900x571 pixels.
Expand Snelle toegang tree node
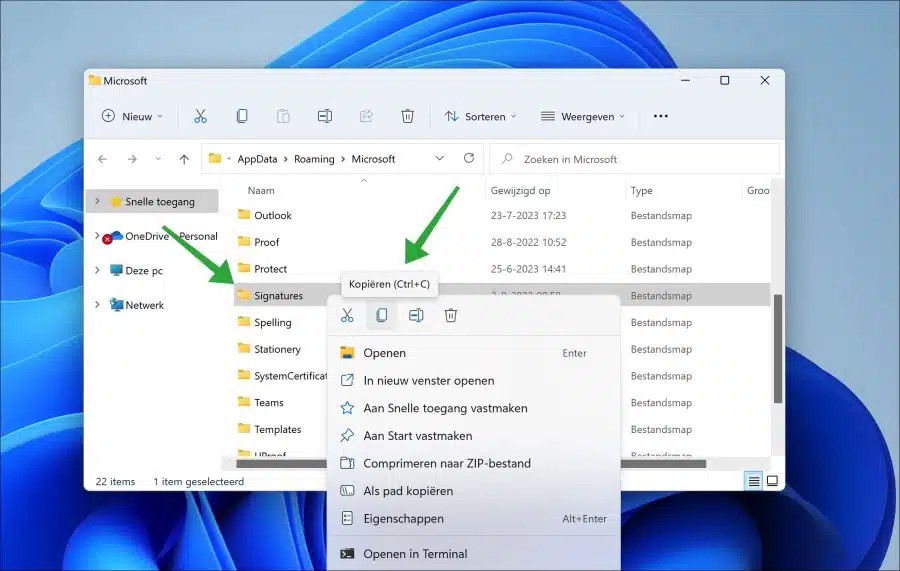[x=98, y=201]
